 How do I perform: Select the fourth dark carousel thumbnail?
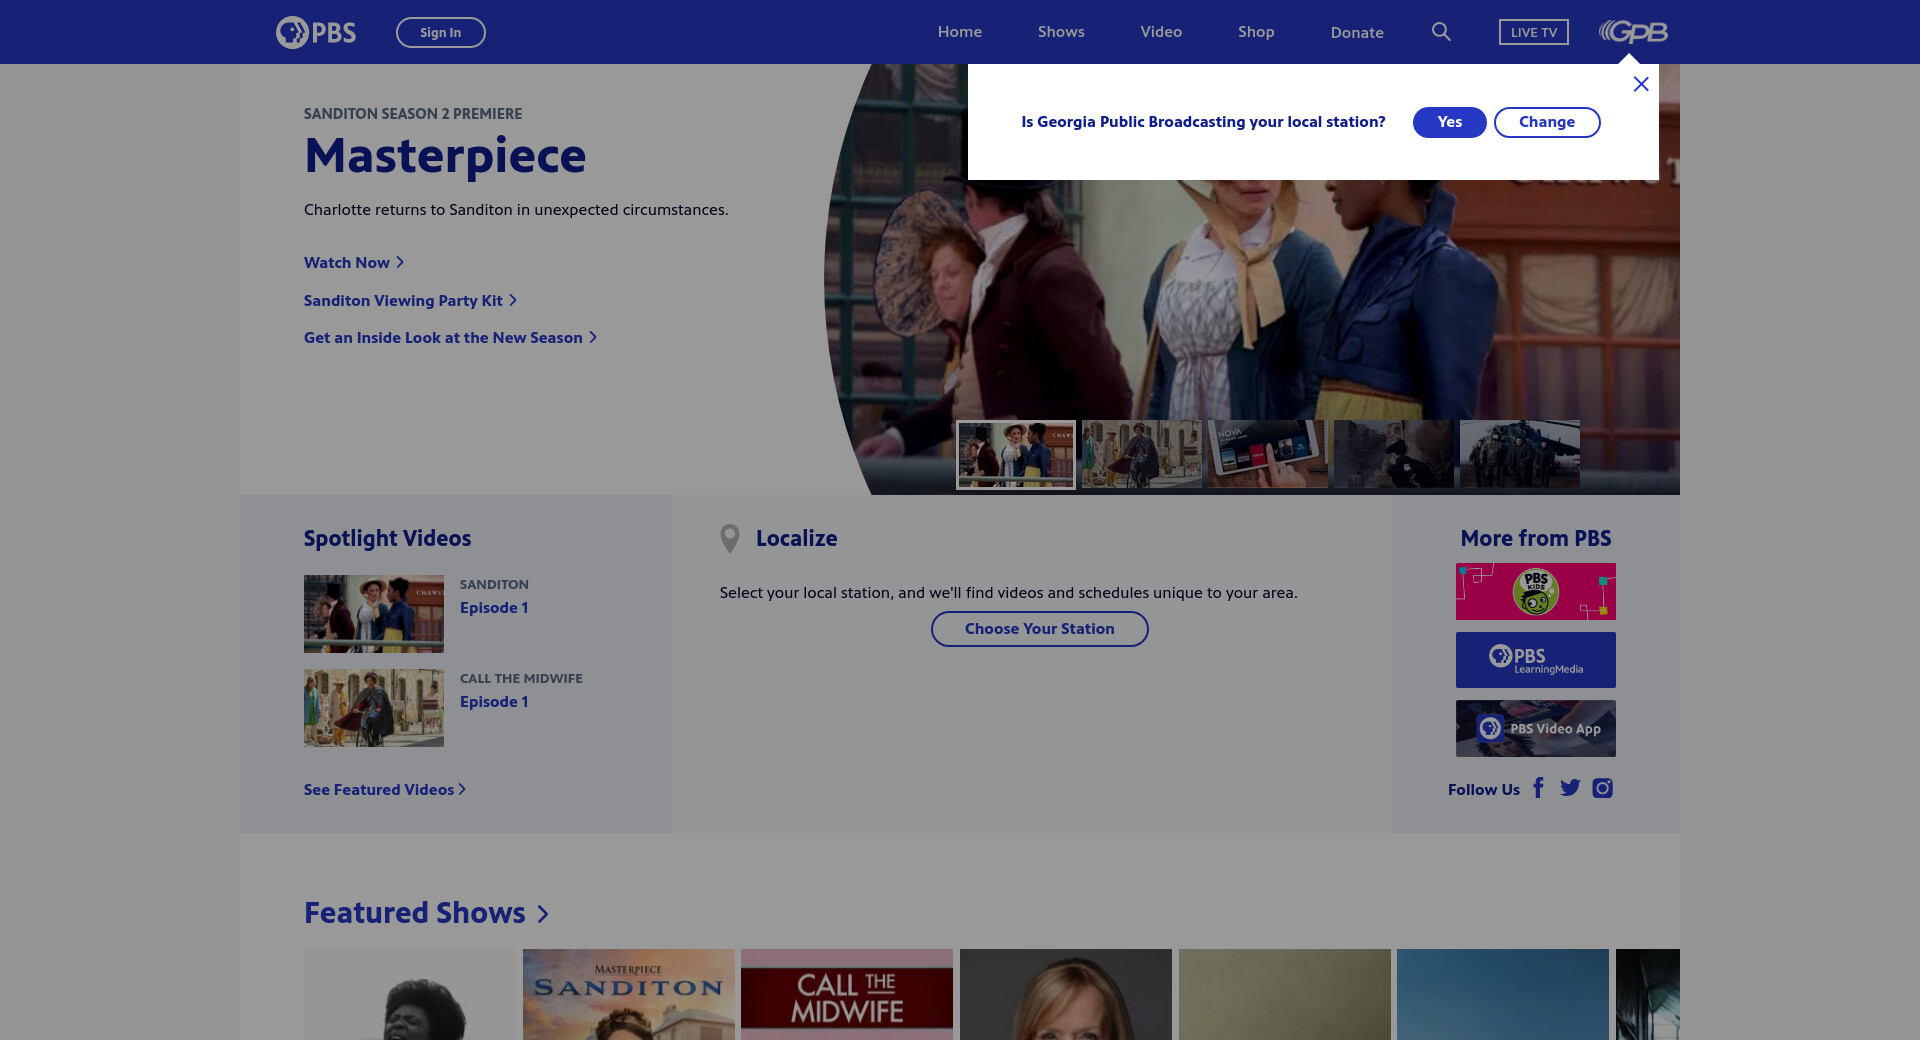coord(1394,454)
